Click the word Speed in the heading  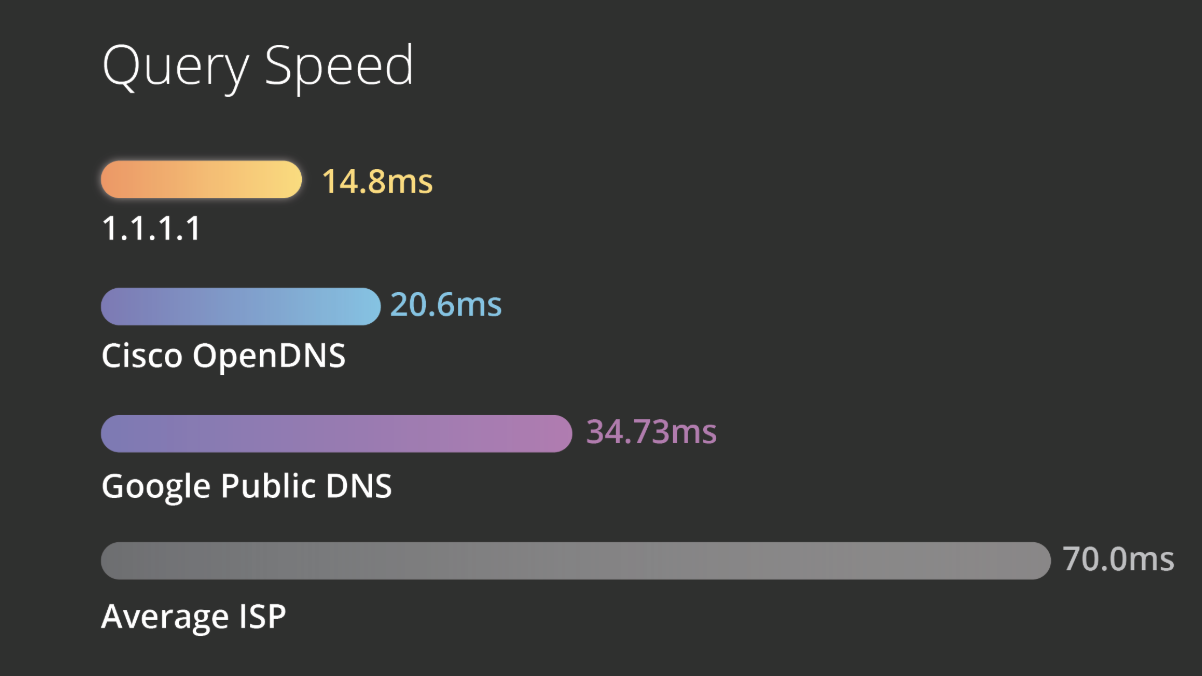click(x=338, y=69)
